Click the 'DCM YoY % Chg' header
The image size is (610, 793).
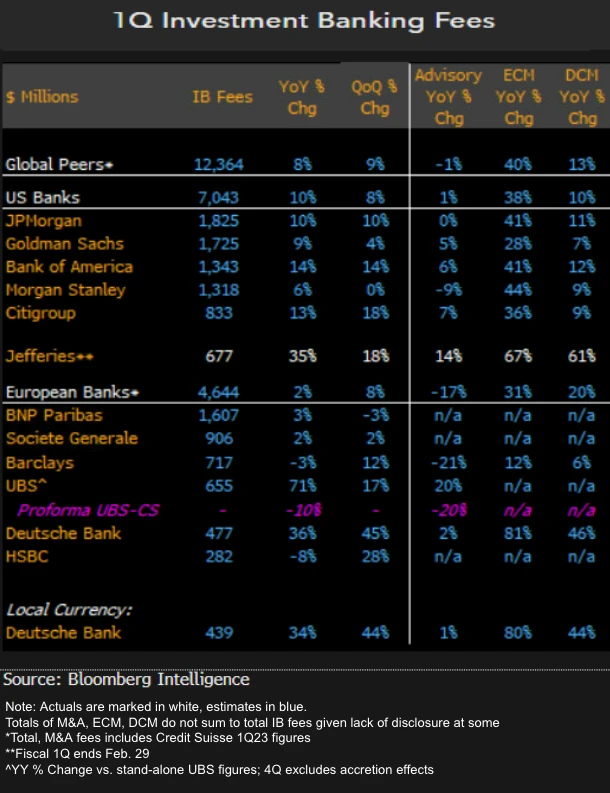click(x=582, y=97)
